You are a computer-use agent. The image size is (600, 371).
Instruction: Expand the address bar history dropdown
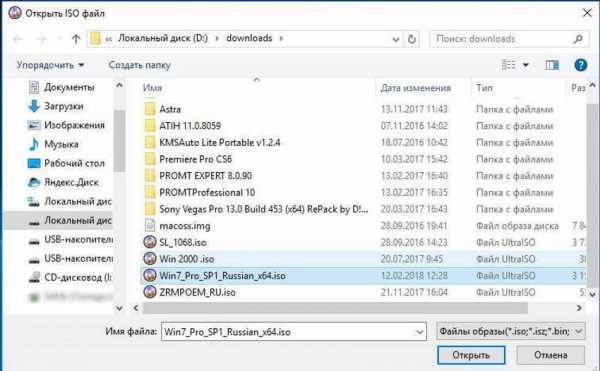[x=396, y=39]
